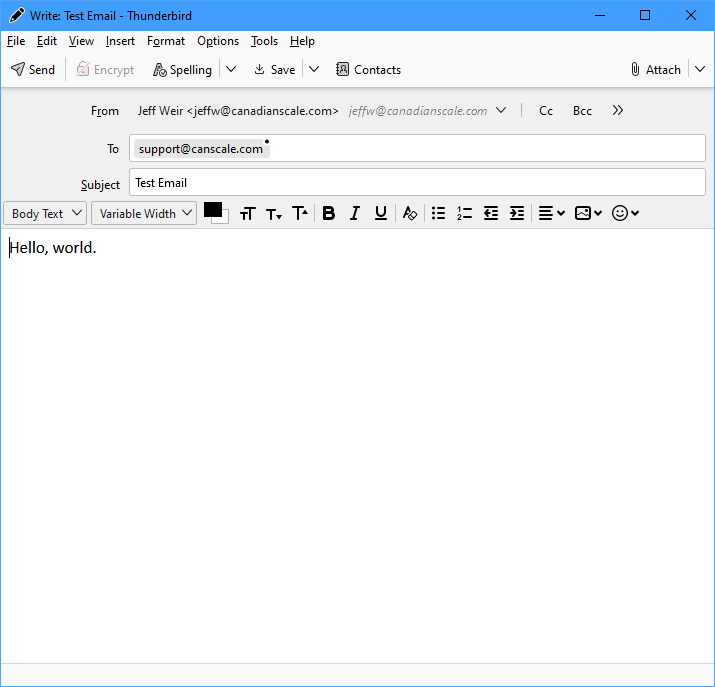Click the Attach paperclip button
Image resolution: width=715 pixels, height=687 pixels.
655,70
